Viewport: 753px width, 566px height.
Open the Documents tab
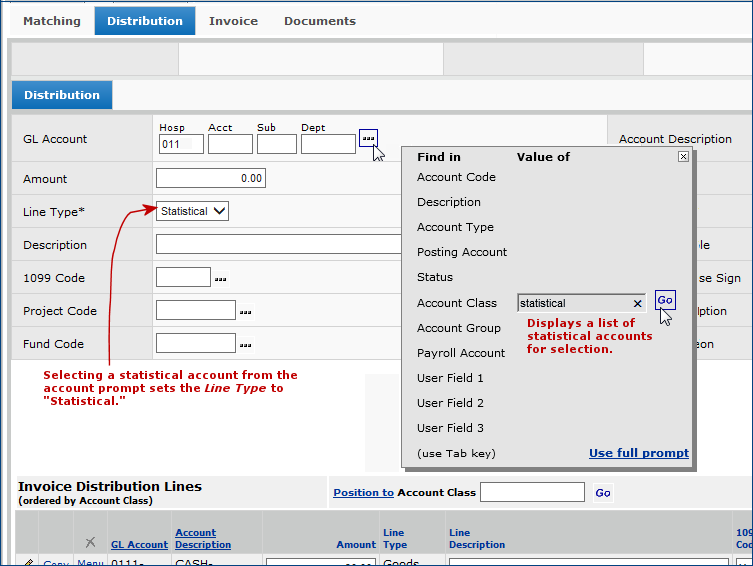[319, 21]
